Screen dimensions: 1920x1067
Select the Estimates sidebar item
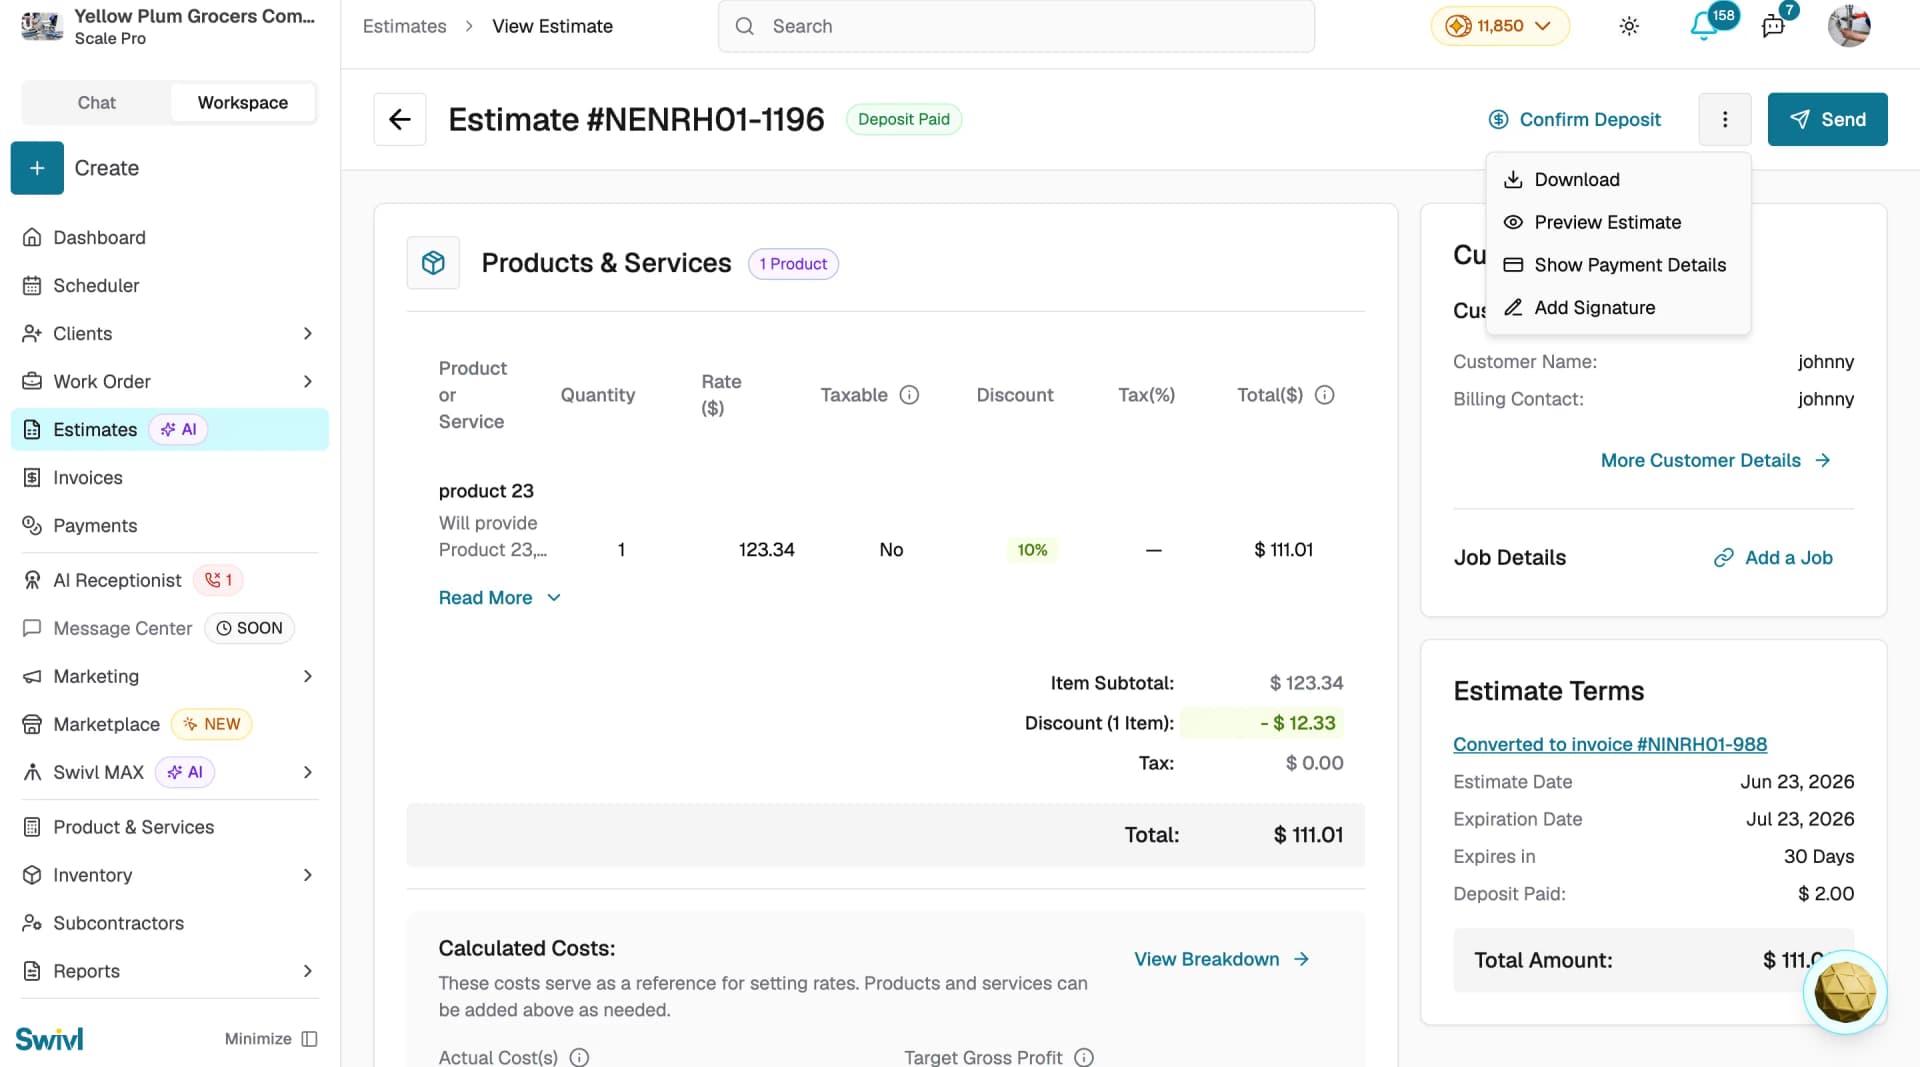[x=170, y=429]
